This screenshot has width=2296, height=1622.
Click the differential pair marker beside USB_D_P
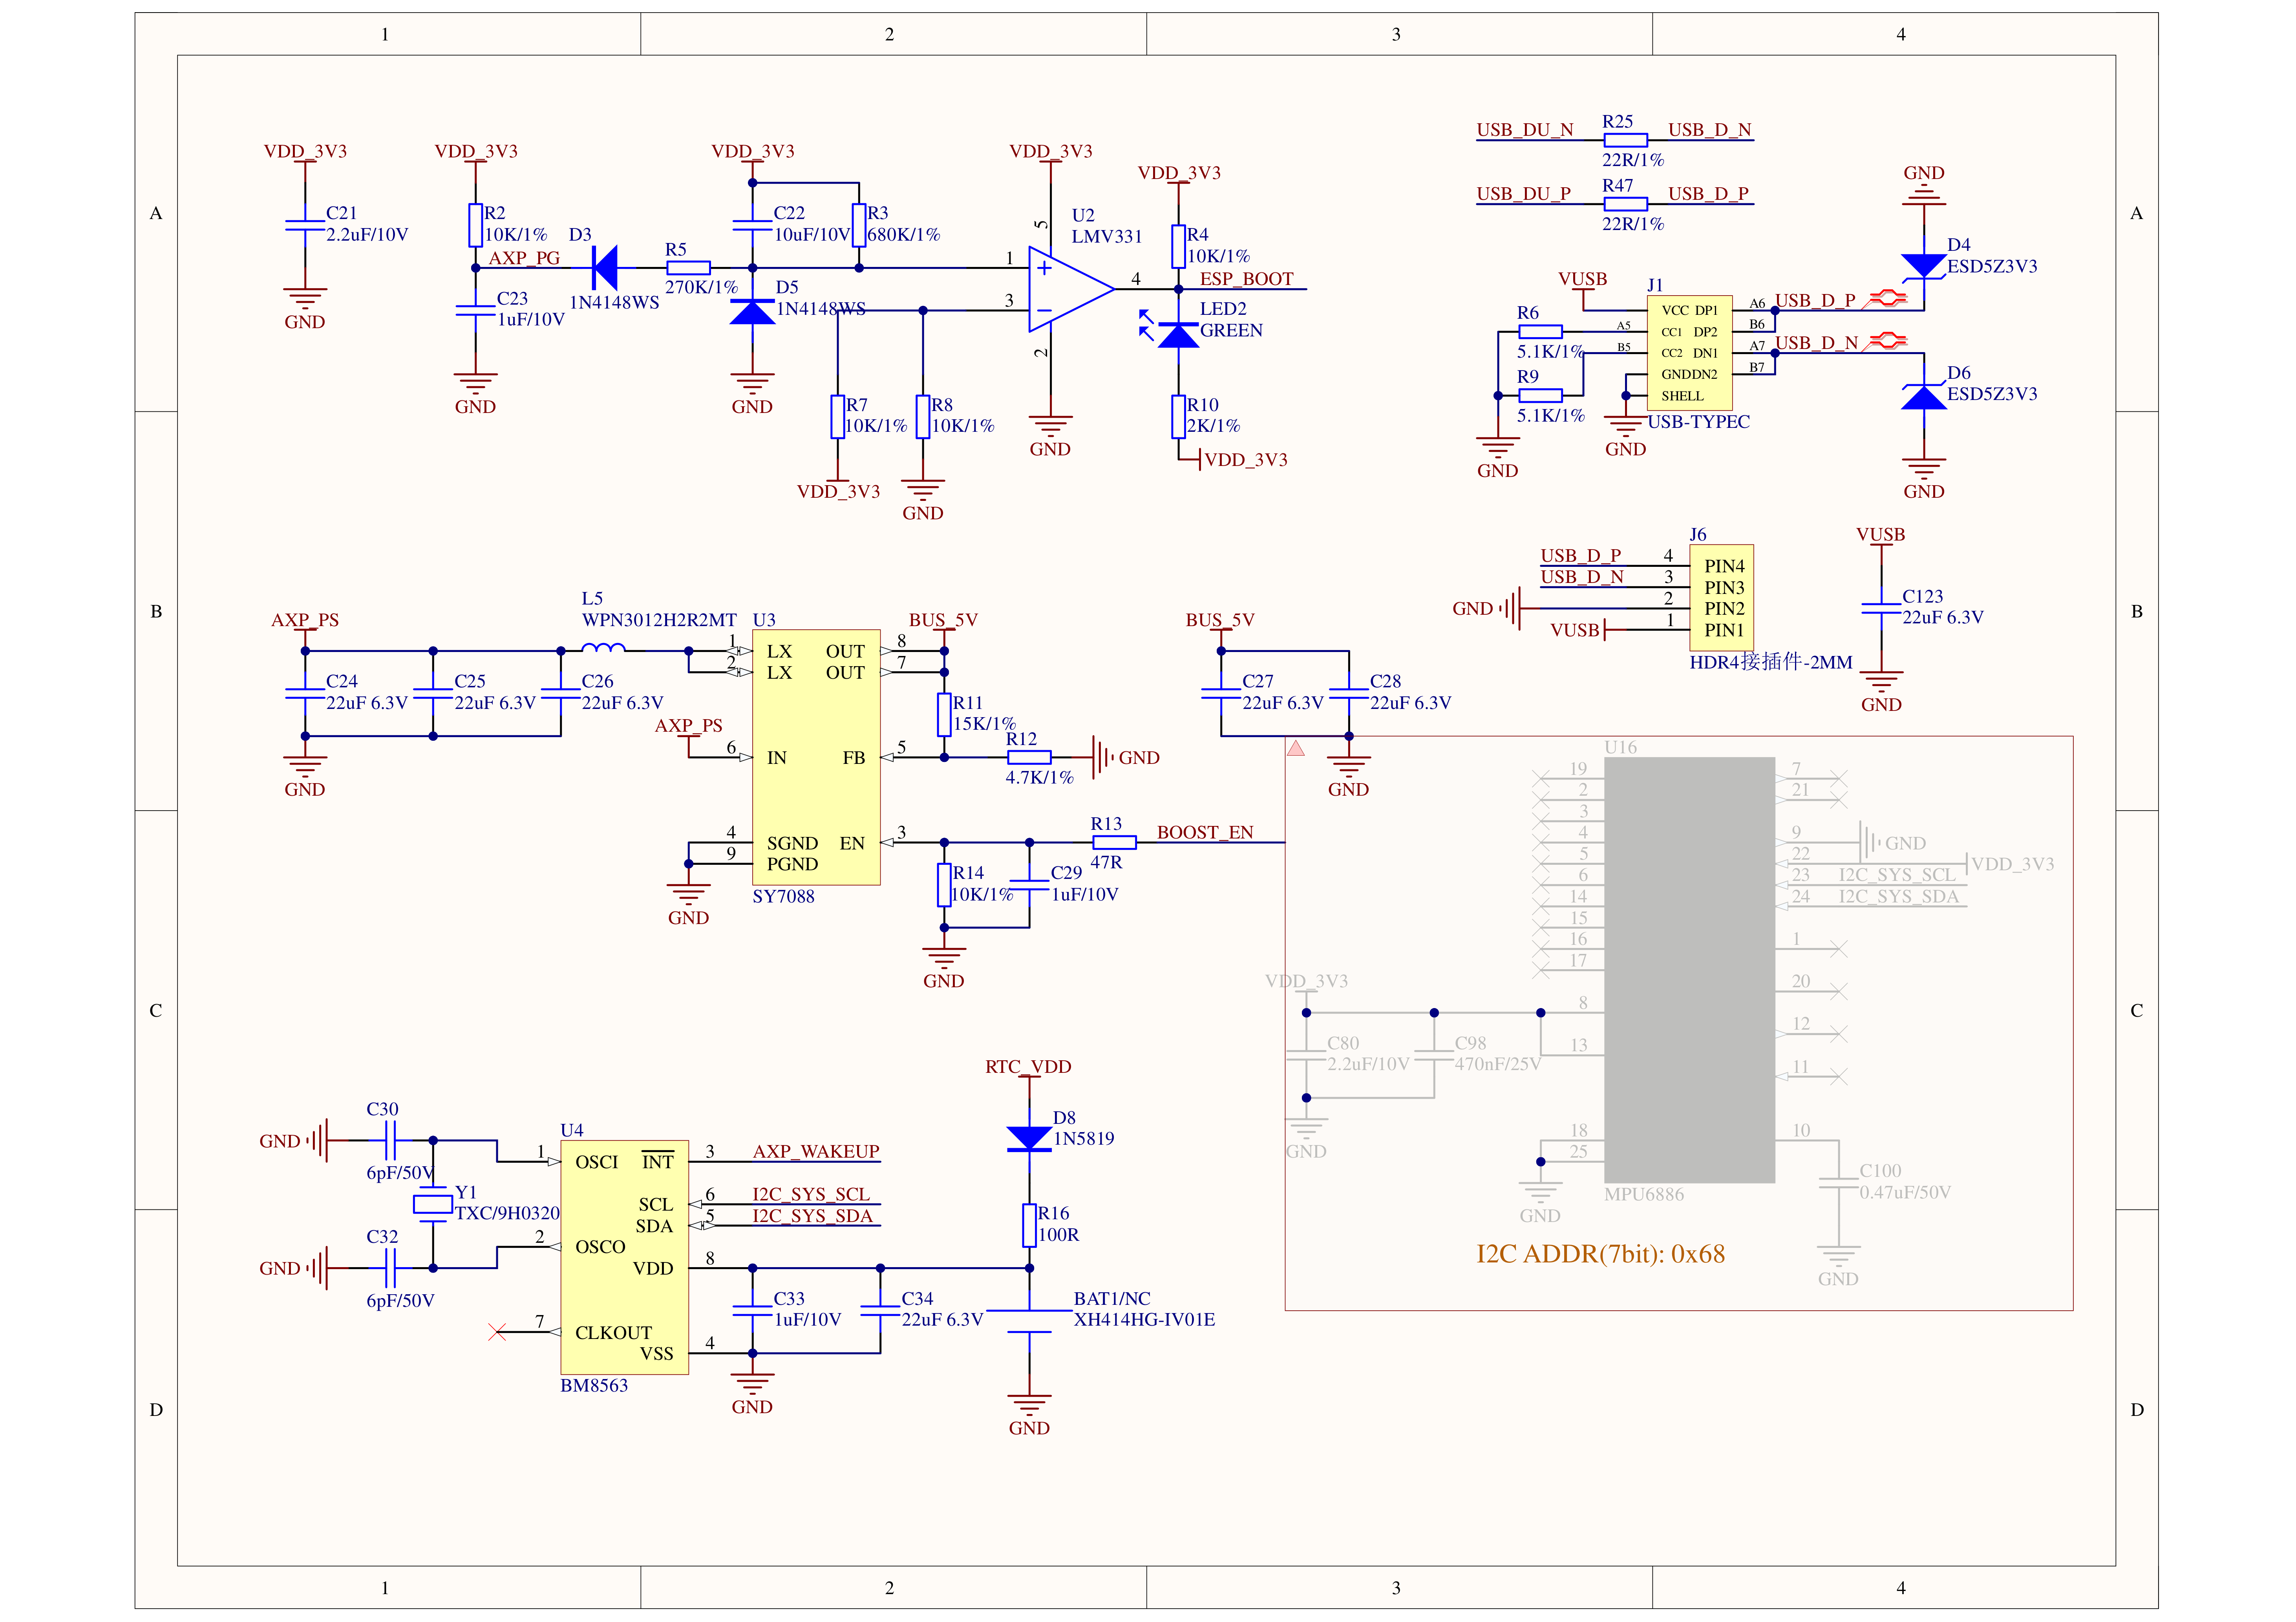tap(1886, 298)
